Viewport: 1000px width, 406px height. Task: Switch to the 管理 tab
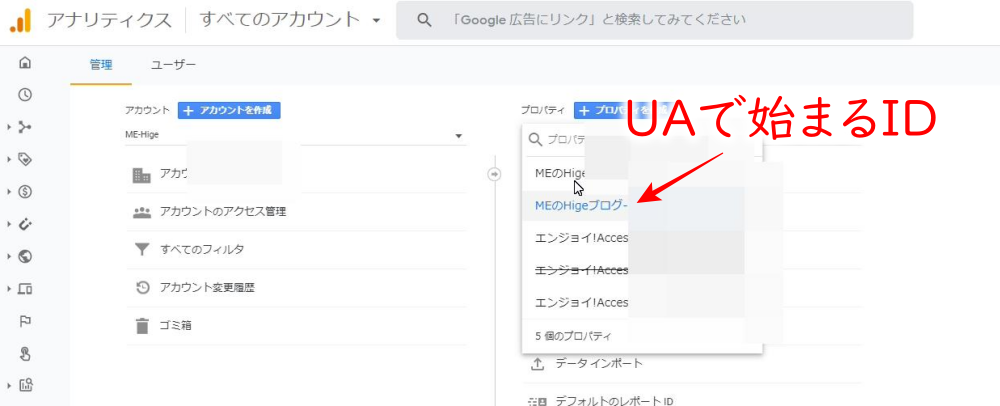click(101, 64)
